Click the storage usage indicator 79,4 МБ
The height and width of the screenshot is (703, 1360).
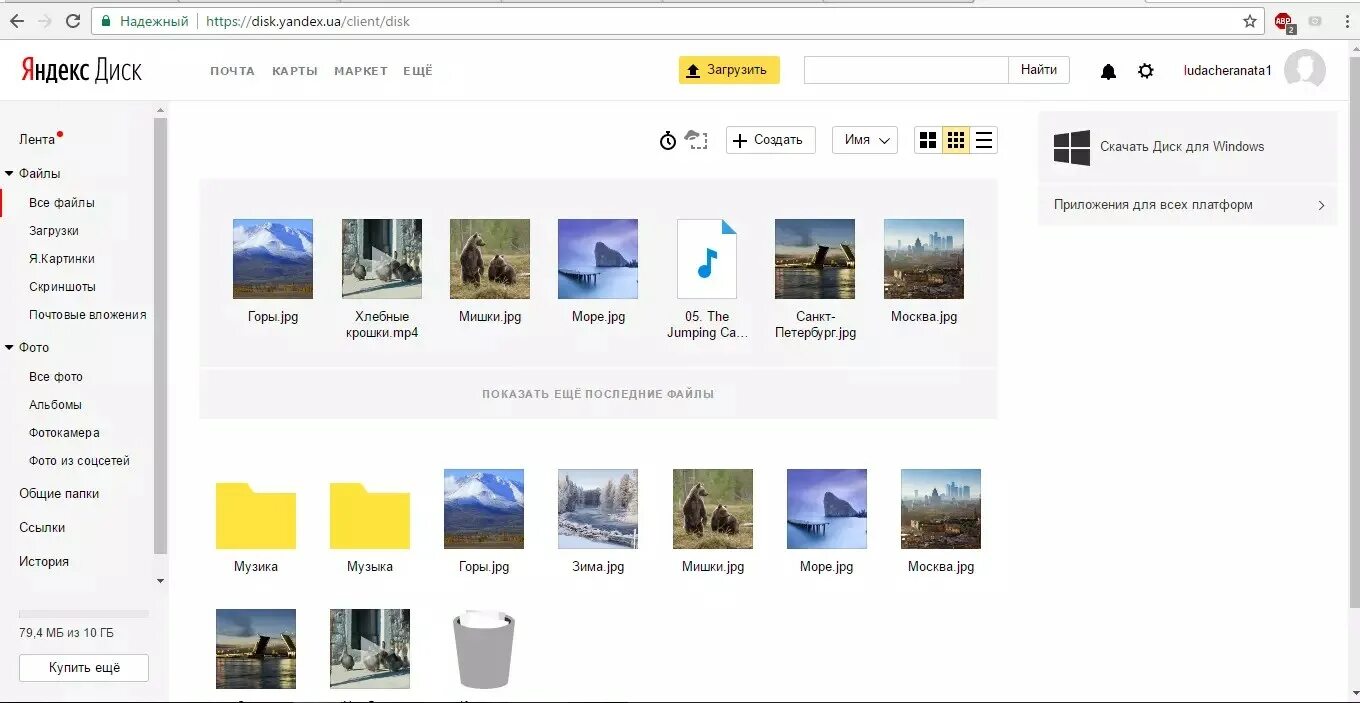(65, 632)
